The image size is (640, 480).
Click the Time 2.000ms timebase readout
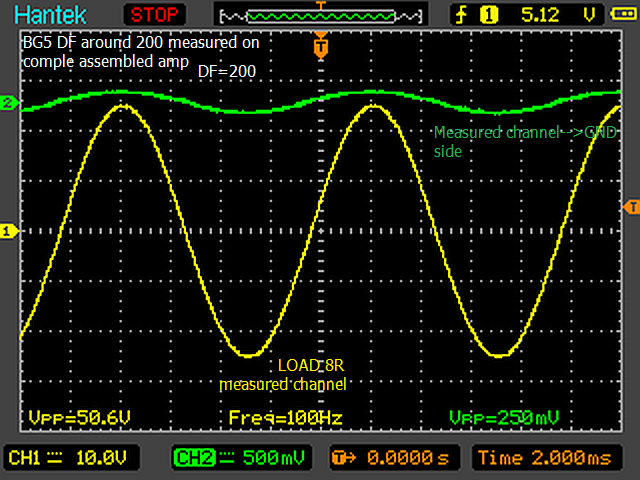547,458
